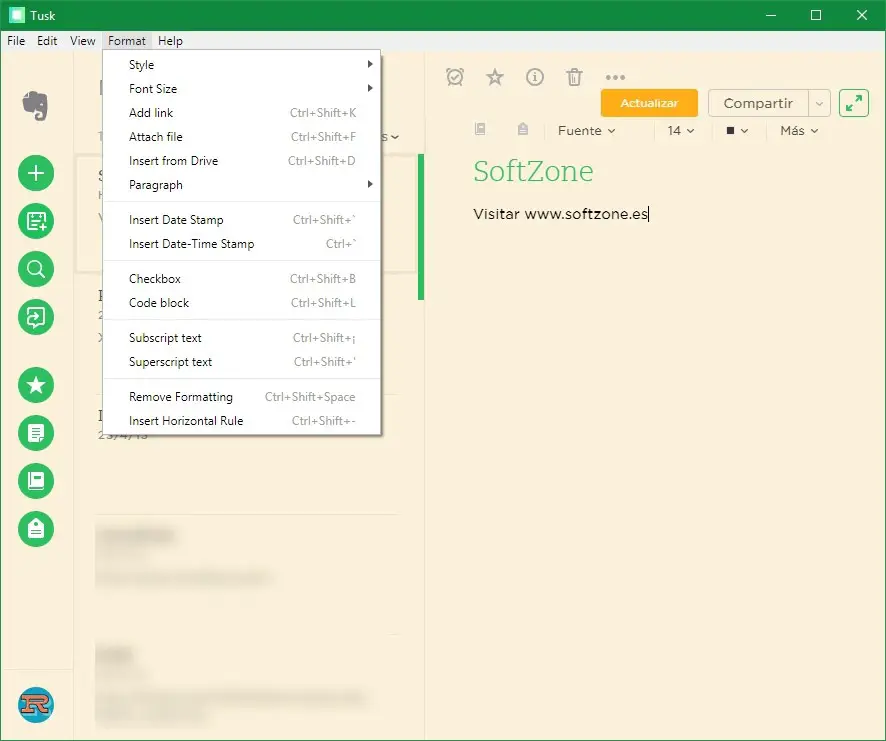886x741 pixels.
Task: Open the account avatar icon
Action: click(x=36, y=705)
